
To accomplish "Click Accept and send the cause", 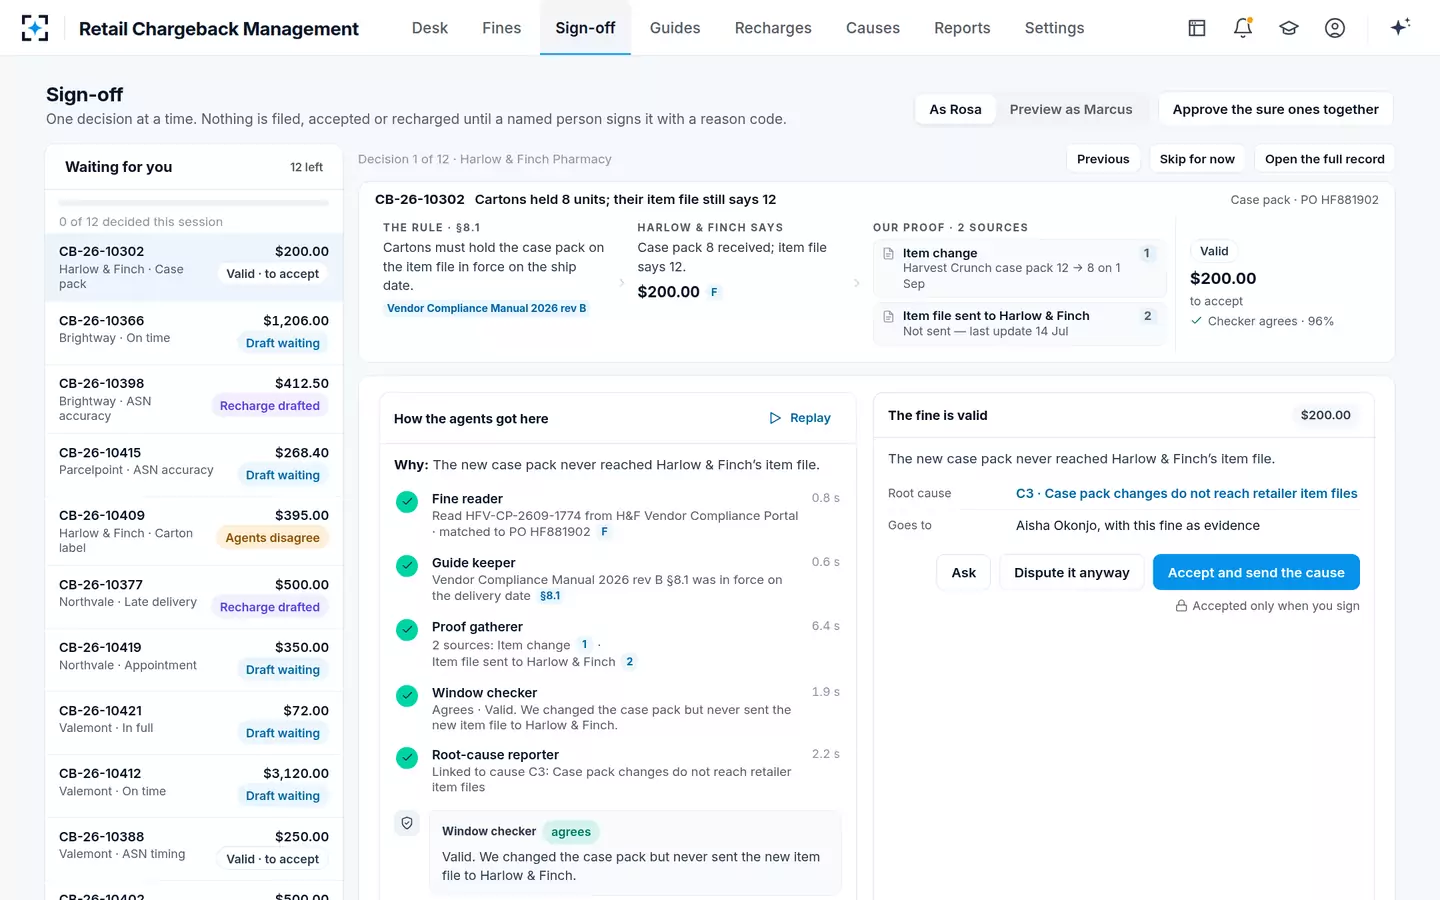I will pyautogui.click(x=1256, y=572).
